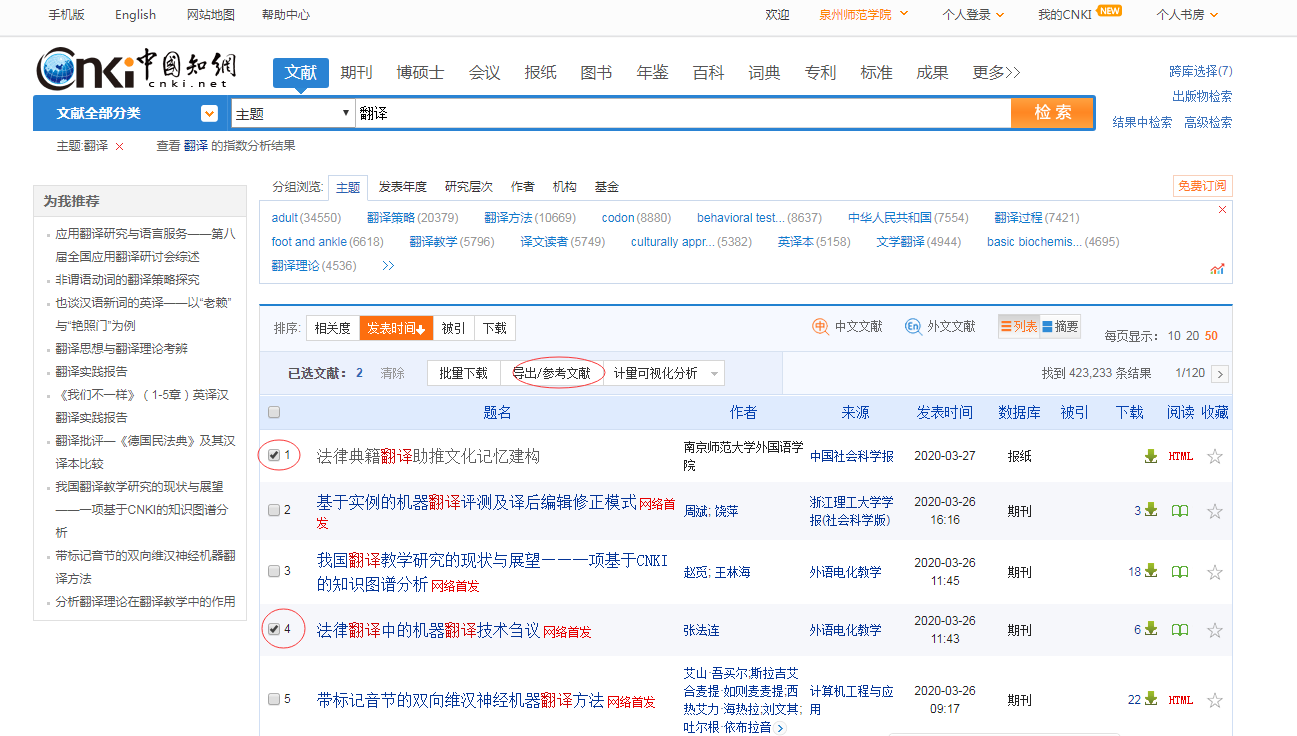Switch to the 期刊 database tab
The width and height of the screenshot is (1297, 736).
356,72
